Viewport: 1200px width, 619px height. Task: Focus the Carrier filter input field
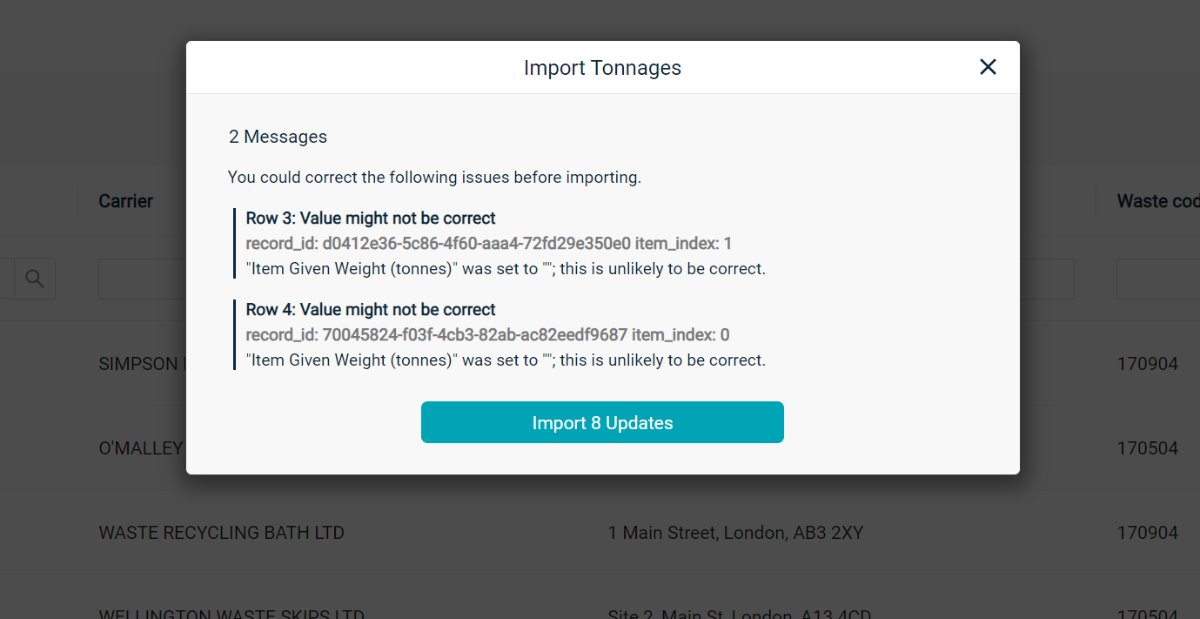(x=142, y=279)
